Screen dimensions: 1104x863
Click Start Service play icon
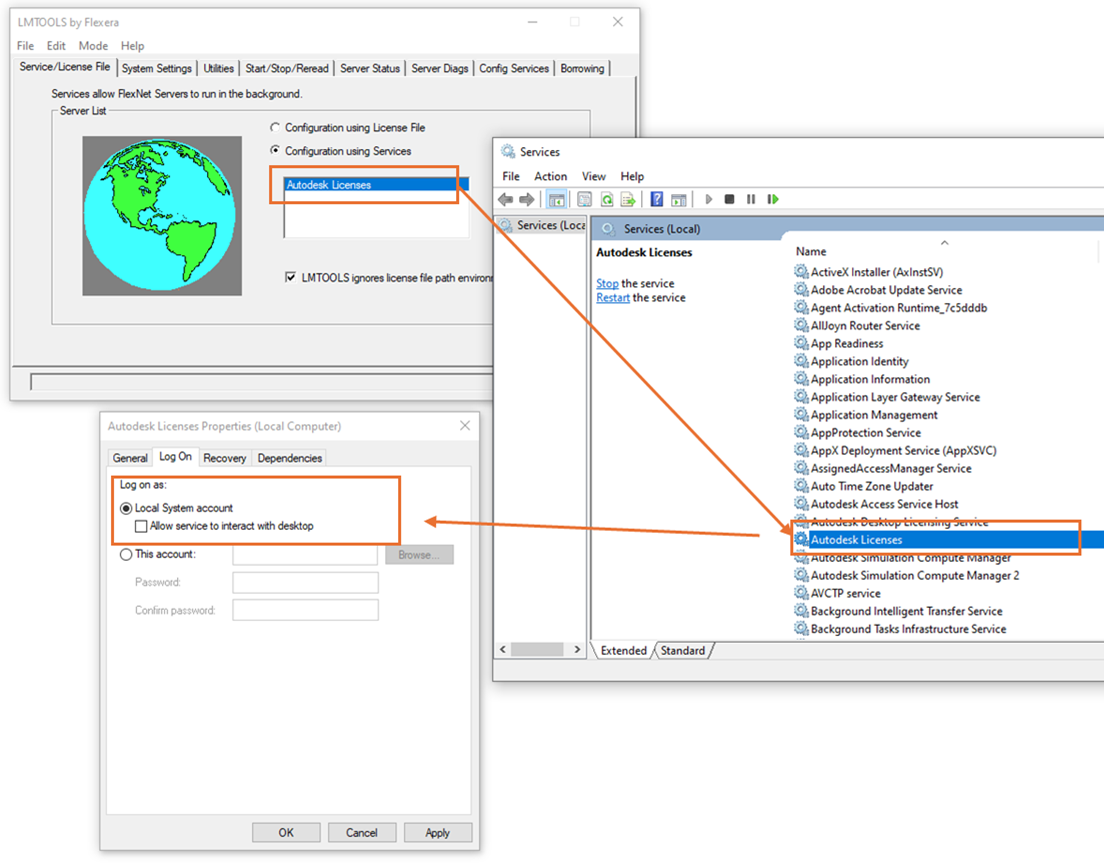click(x=708, y=199)
